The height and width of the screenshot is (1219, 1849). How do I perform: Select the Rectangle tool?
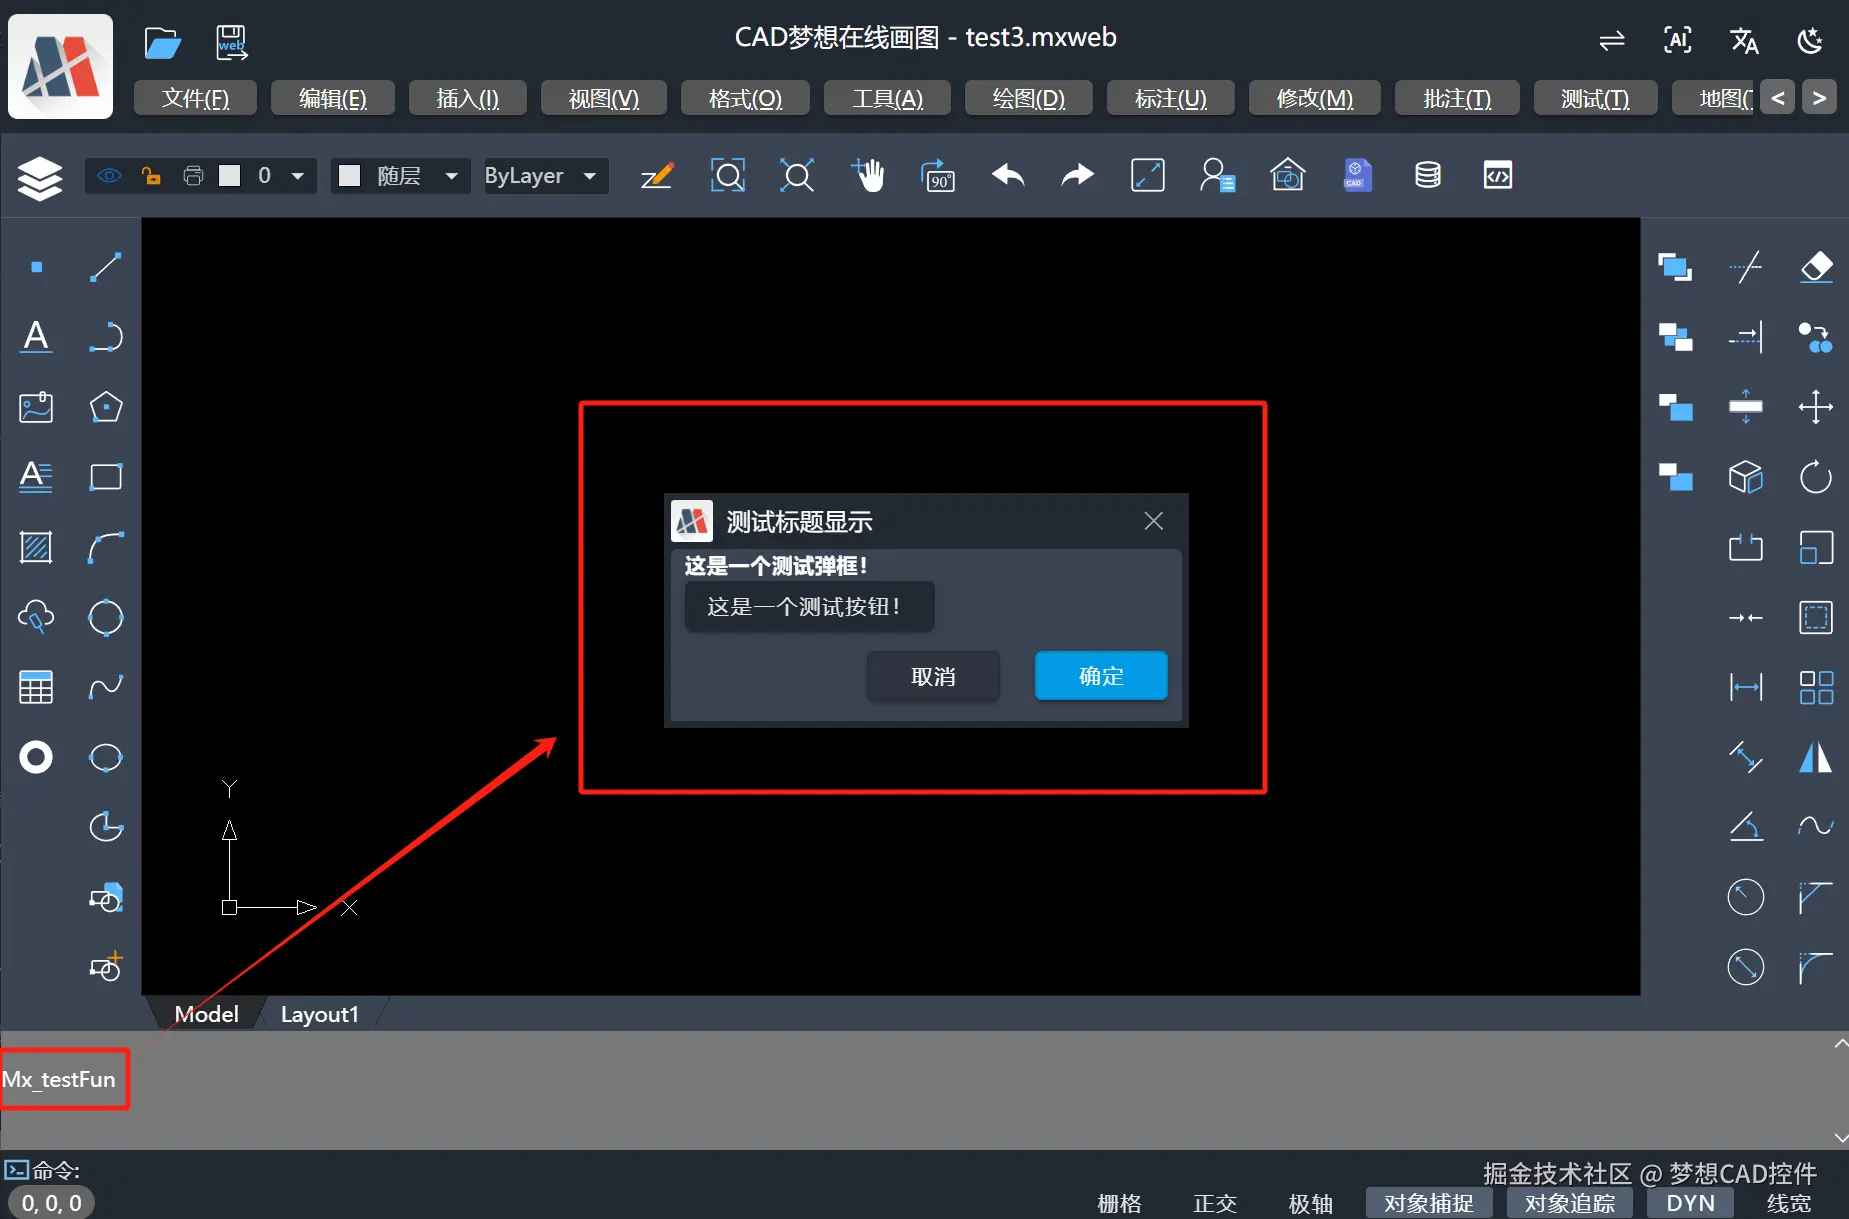pyautogui.click(x=106, y=477)
